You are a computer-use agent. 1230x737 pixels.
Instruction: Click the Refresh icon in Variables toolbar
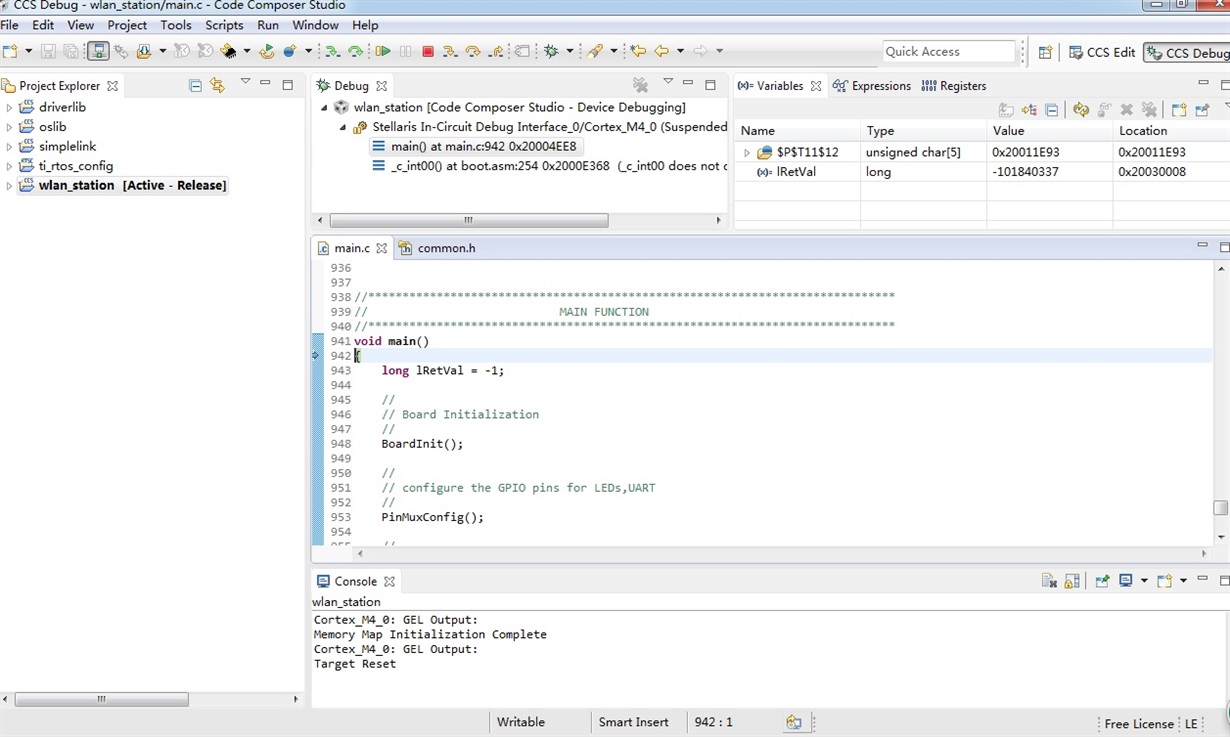tap(1081, 110)
